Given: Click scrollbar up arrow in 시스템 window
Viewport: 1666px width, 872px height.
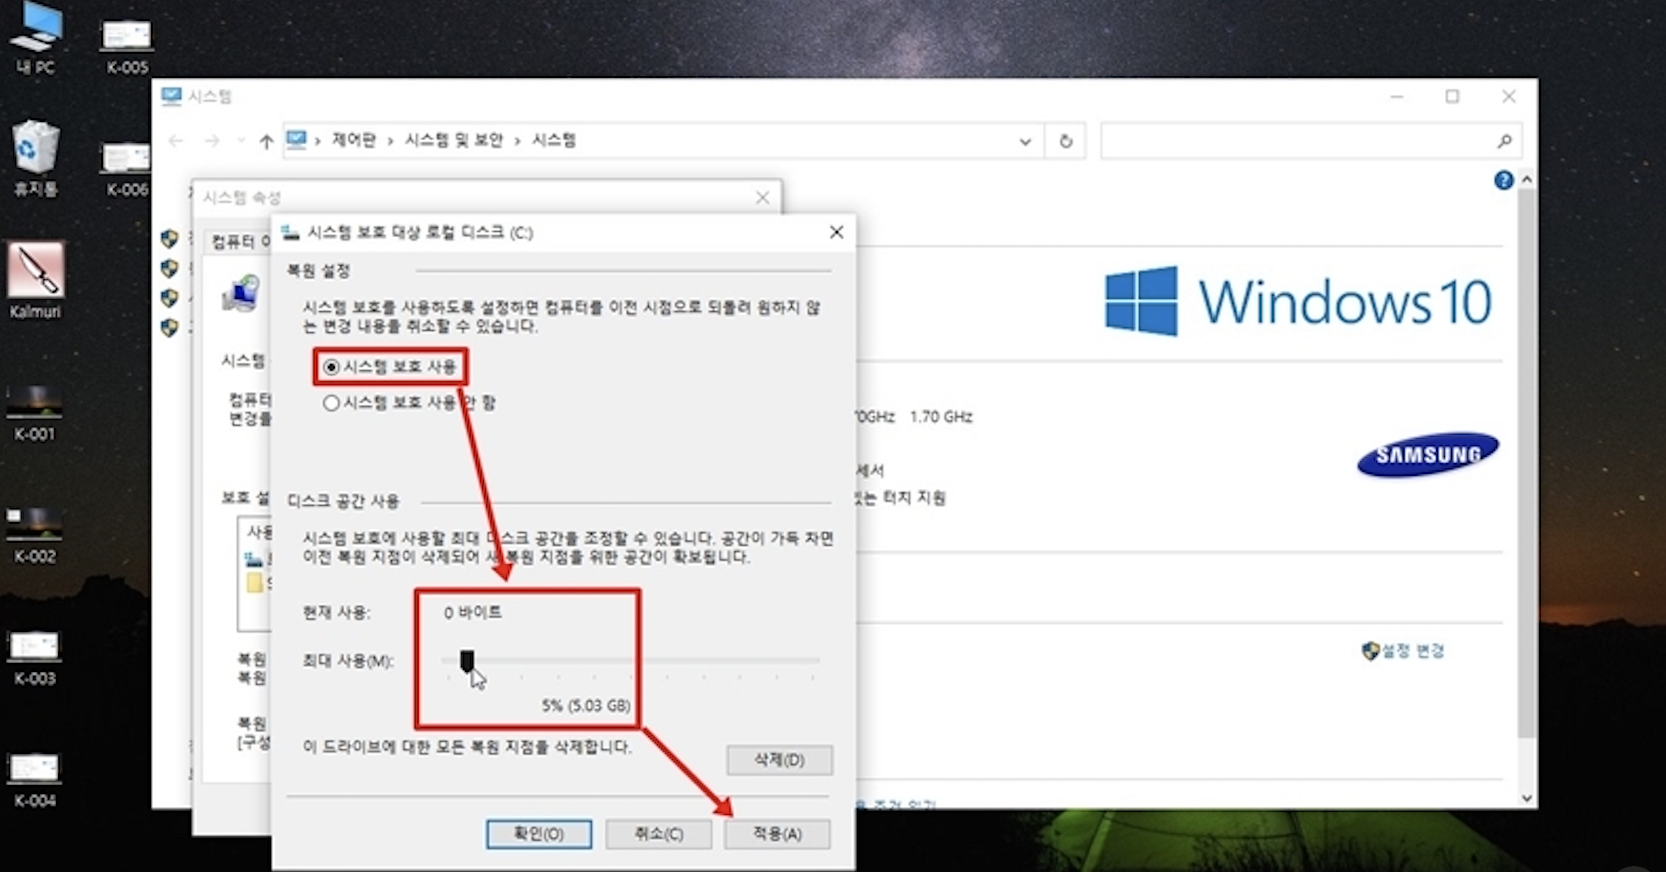Looking at the screenshot, I should click(x=1526, y=180).
